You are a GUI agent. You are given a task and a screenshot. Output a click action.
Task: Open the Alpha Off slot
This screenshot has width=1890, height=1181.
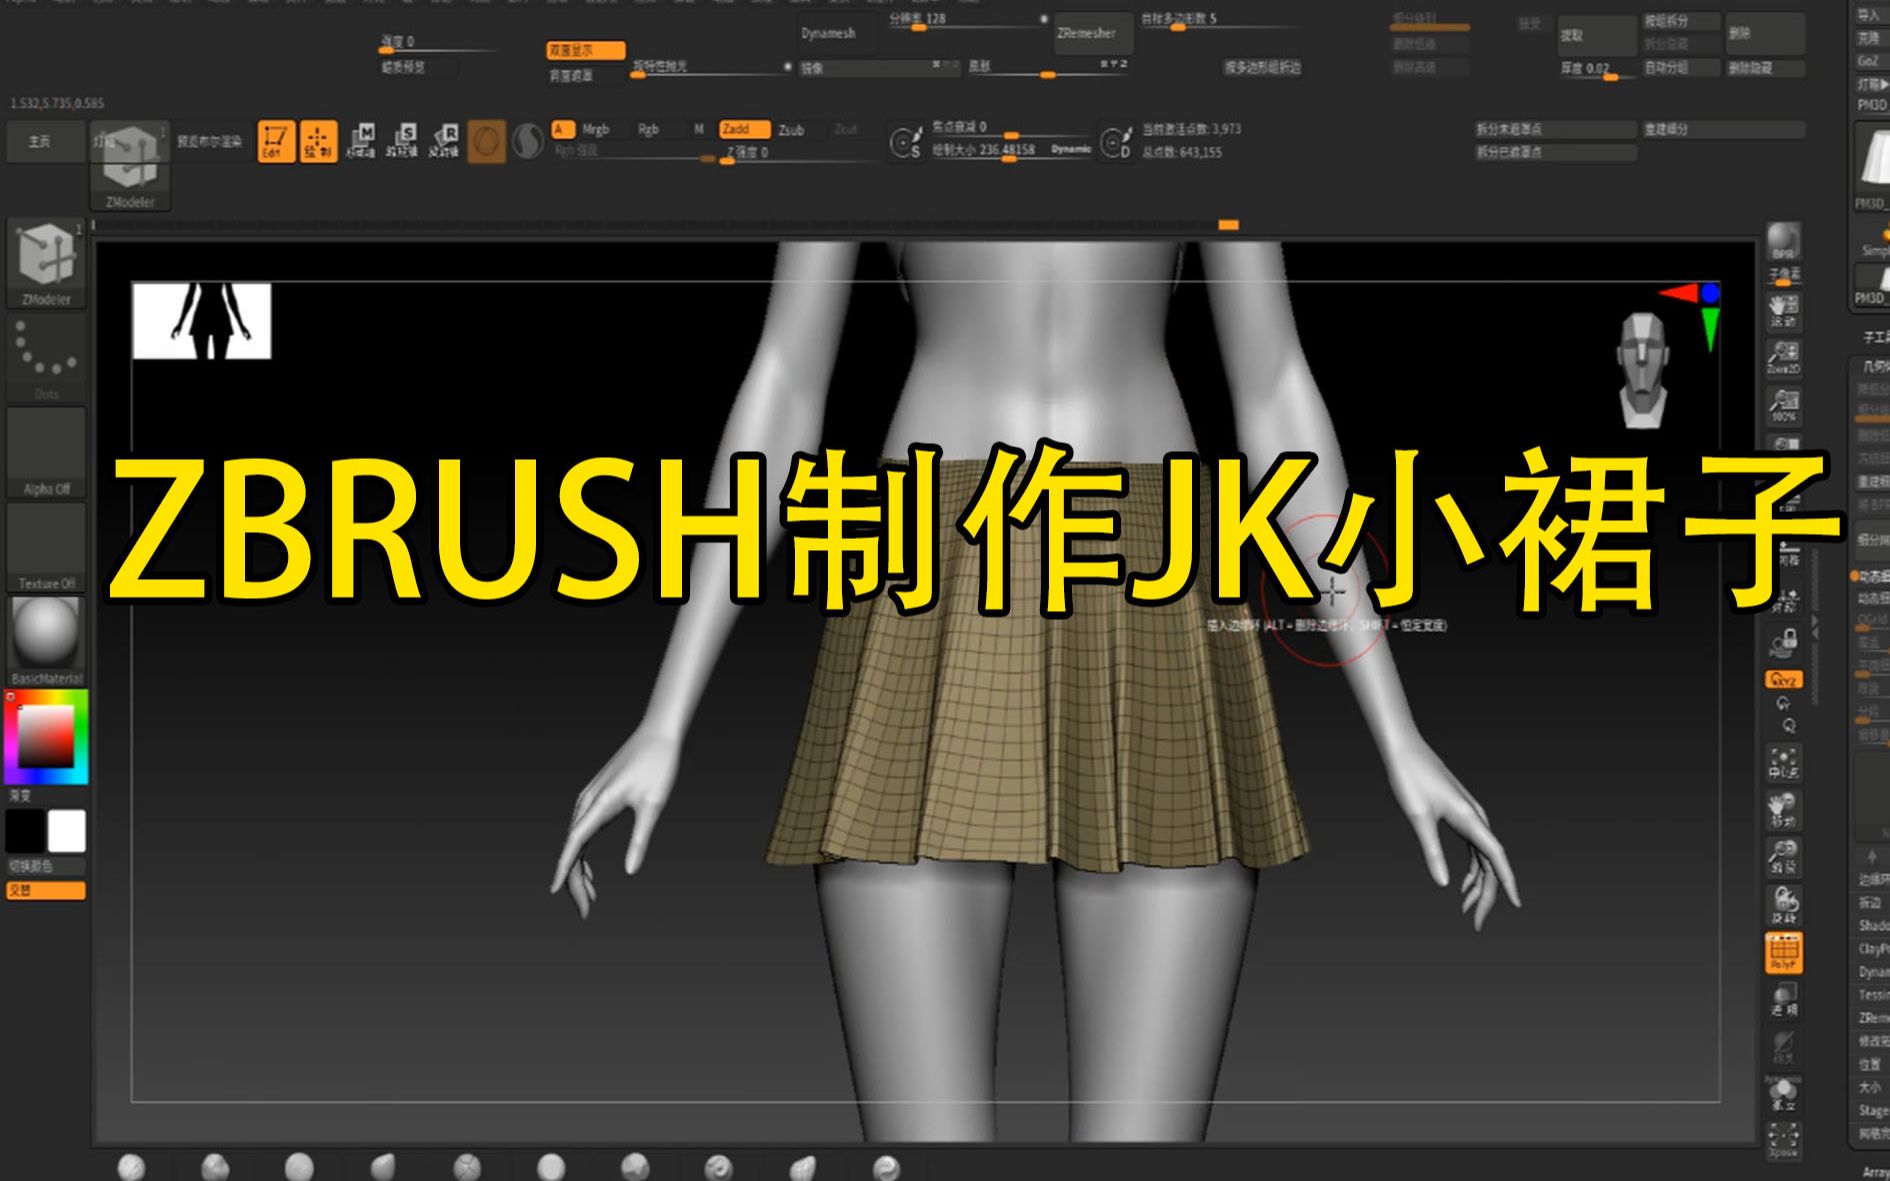(x=46, y=452)
